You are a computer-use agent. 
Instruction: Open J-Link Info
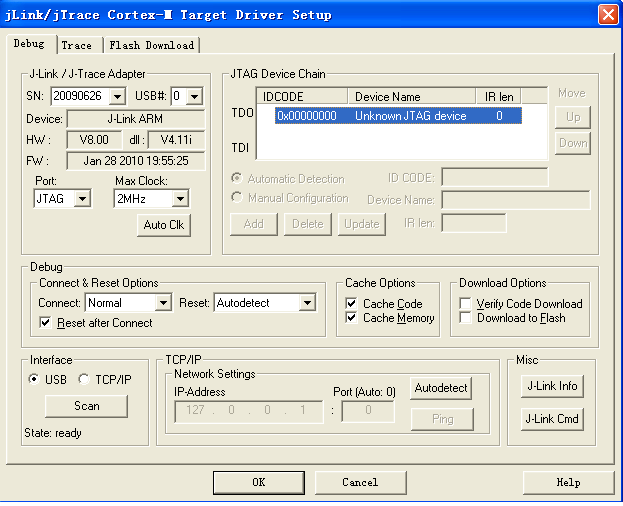coord(552,386)
